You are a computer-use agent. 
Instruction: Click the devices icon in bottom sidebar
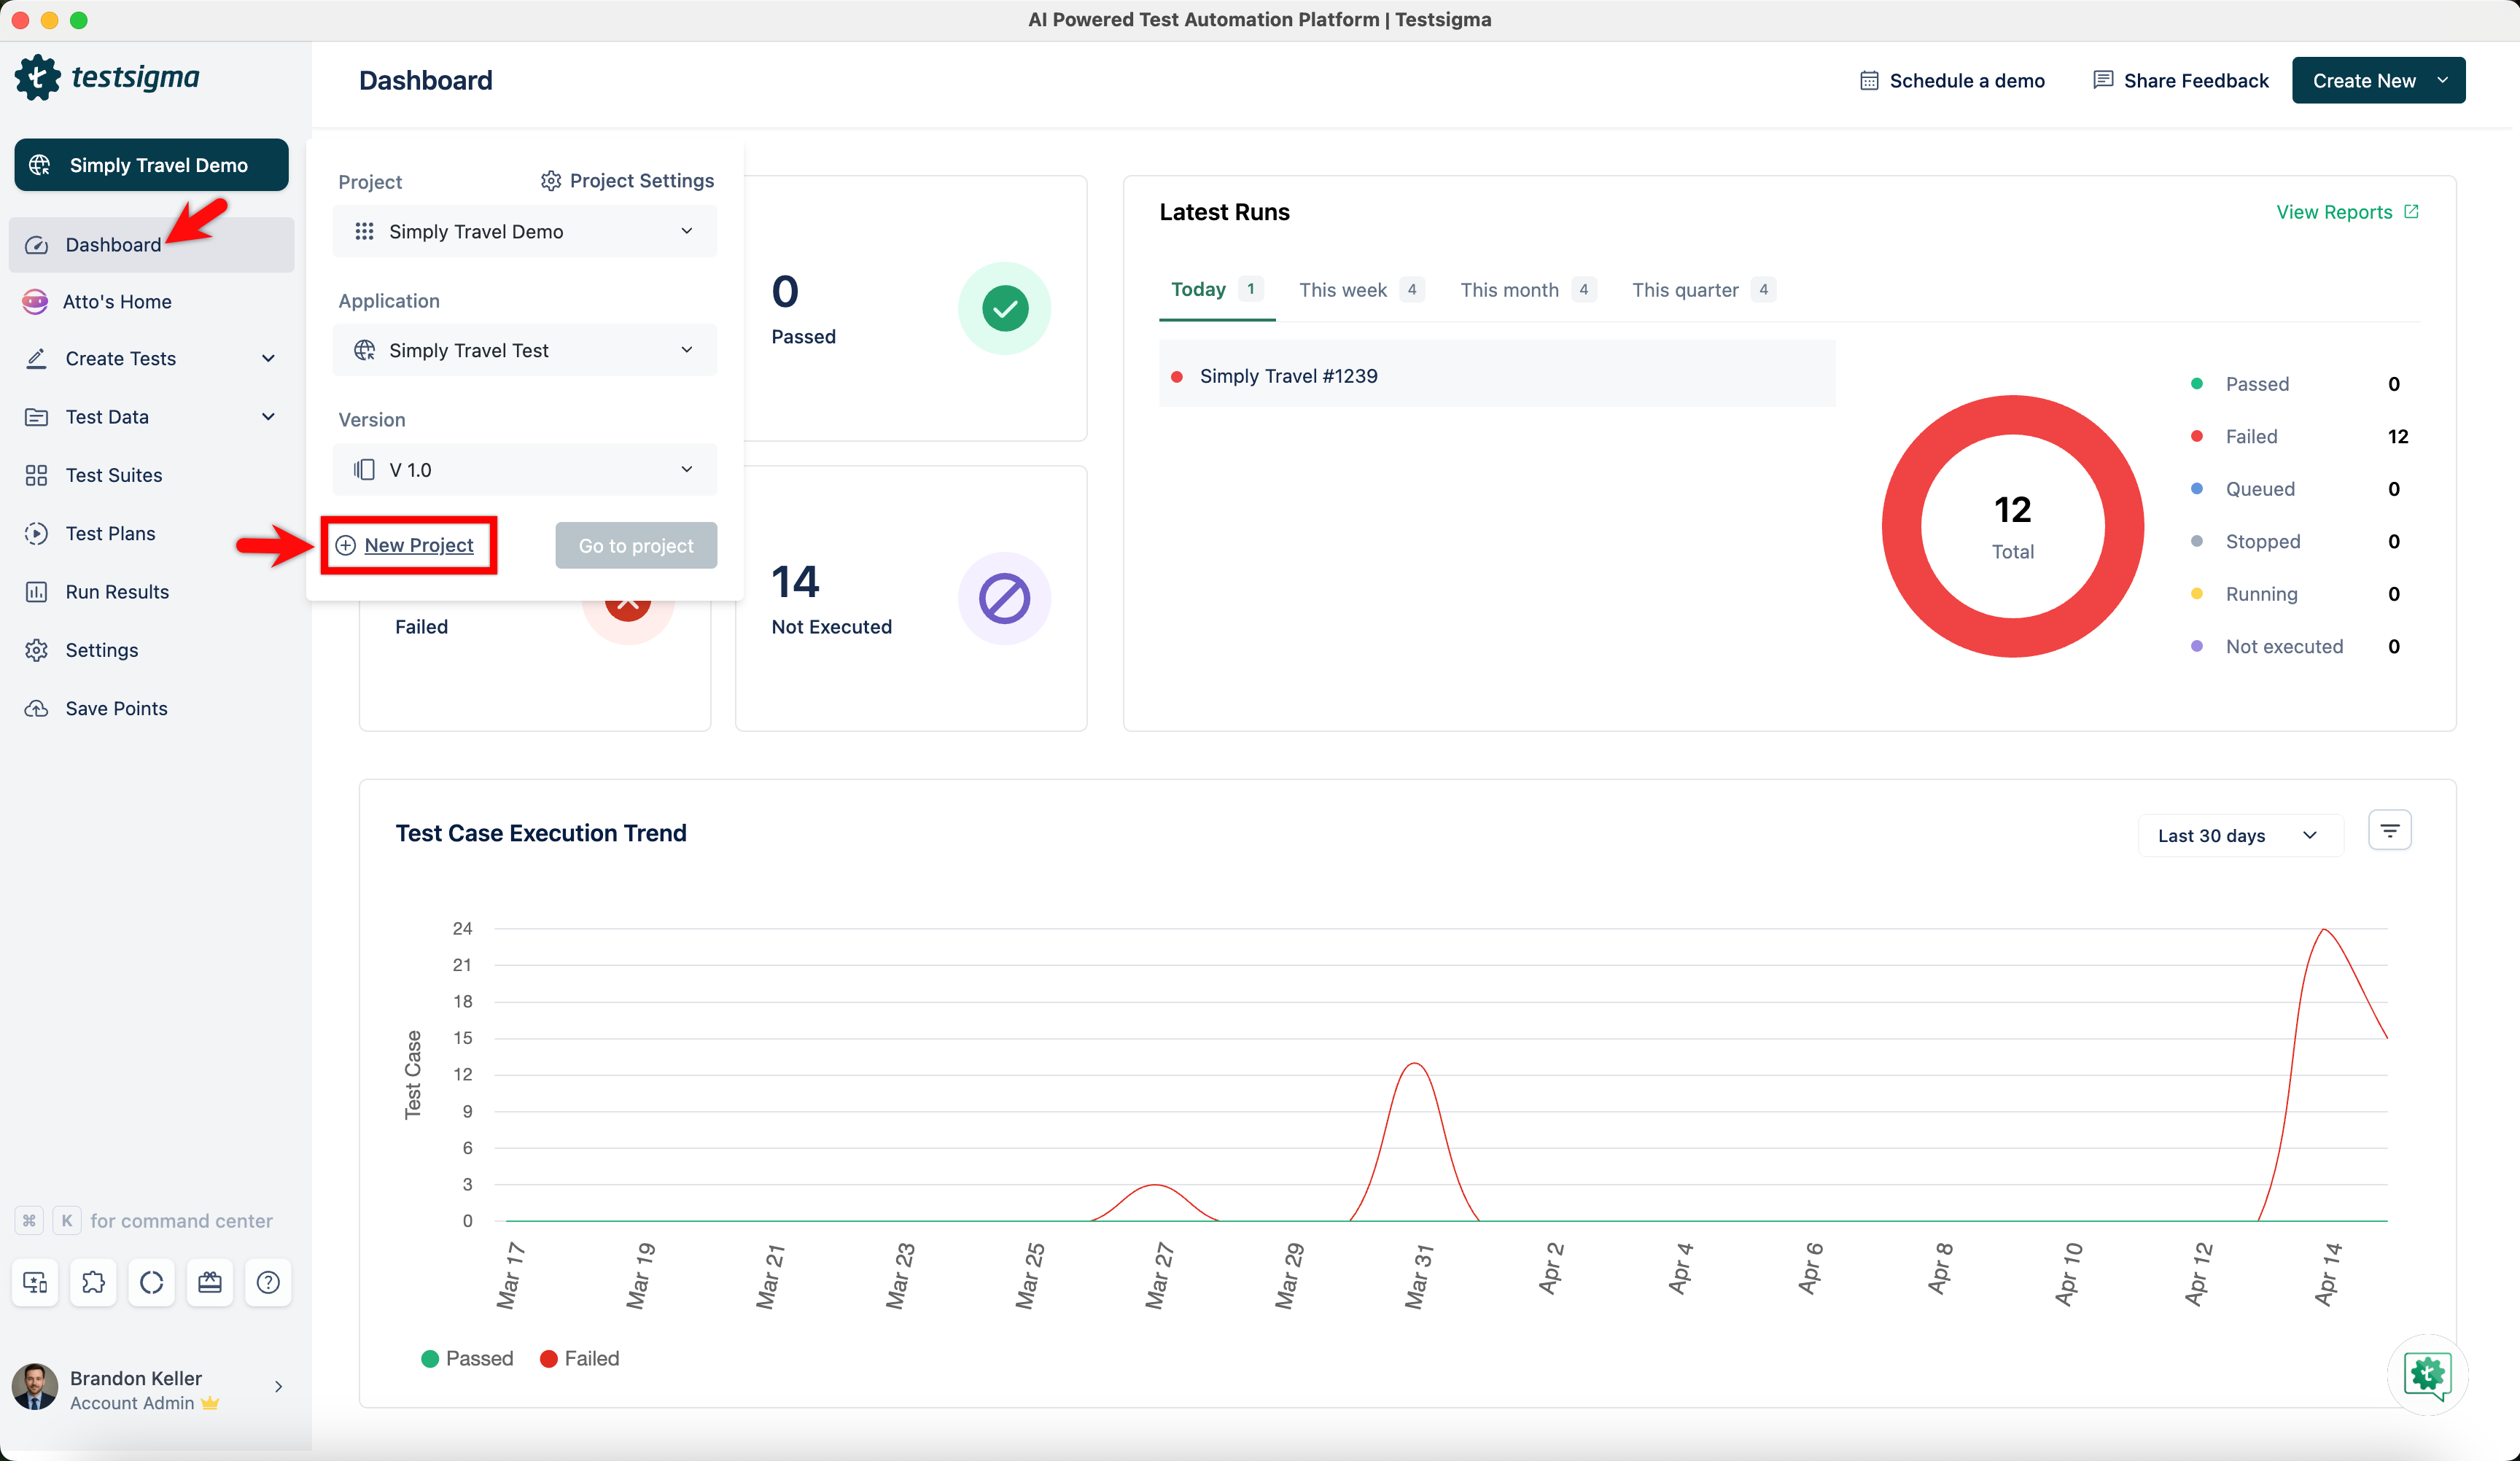coord(35,1282)
